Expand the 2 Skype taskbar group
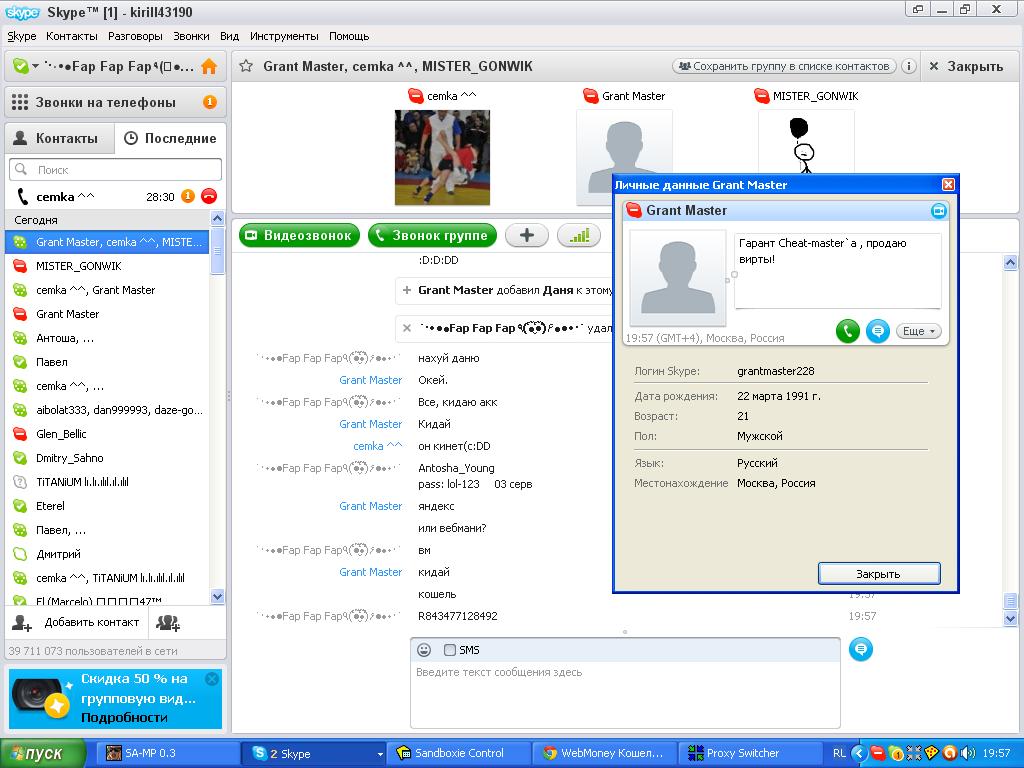This screenshot has height=768, width=1024. [313, 754]
